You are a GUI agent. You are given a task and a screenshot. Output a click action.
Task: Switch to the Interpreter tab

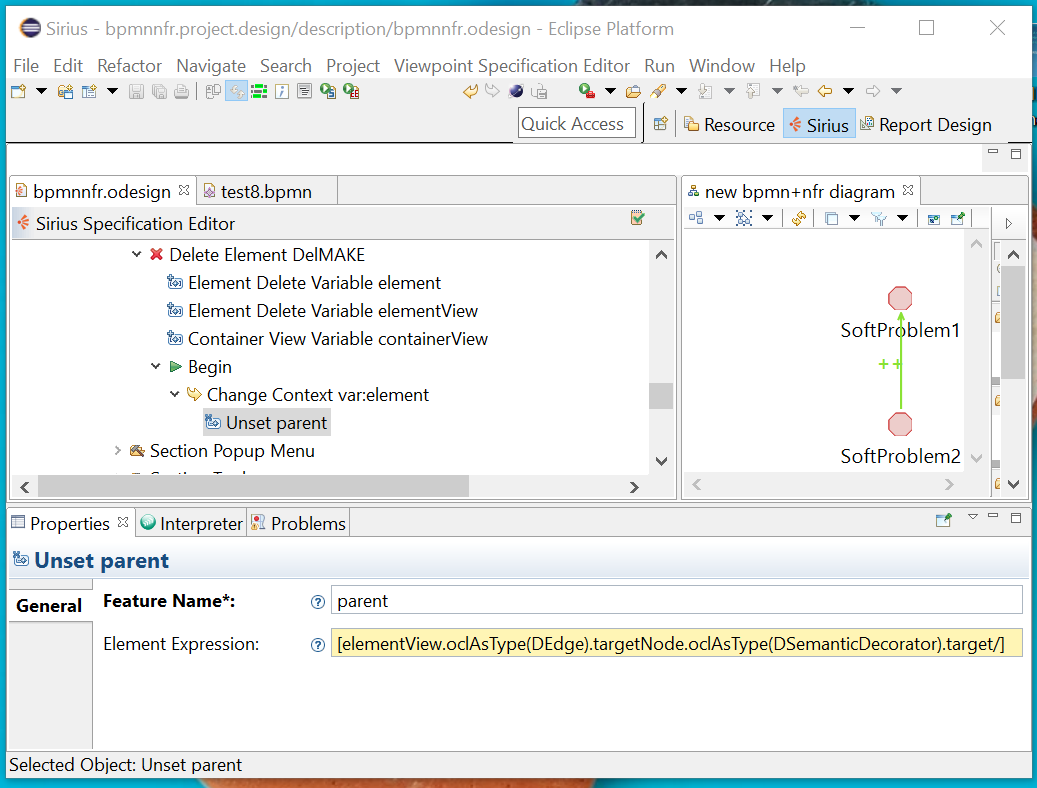pos(192,523)
